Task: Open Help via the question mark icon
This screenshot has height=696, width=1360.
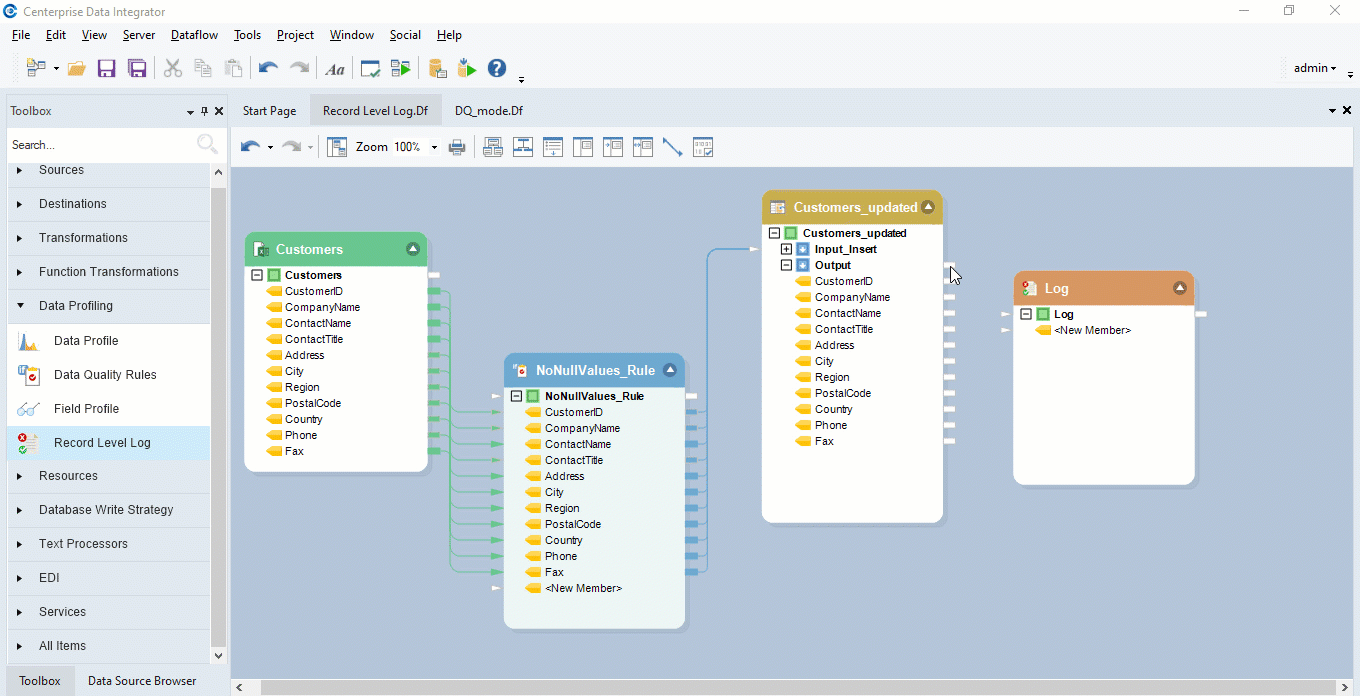Action: click(x=497, y=68)
